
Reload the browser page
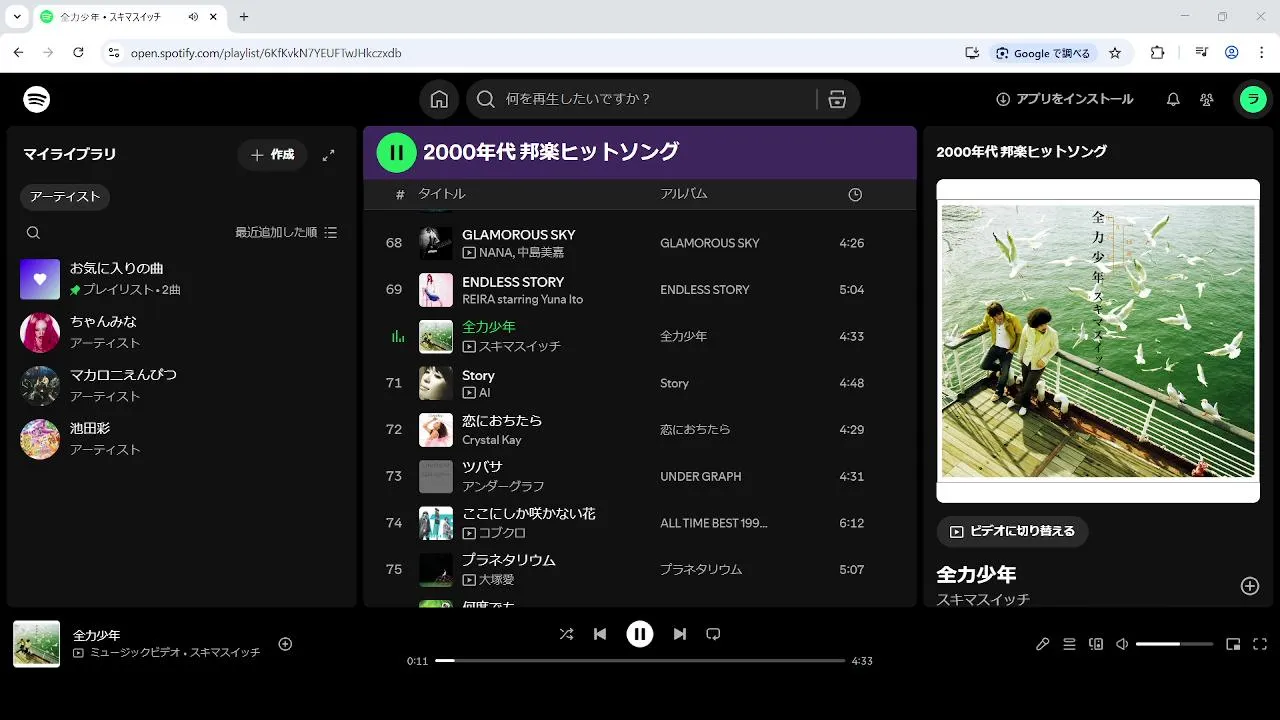coord(78,53)
